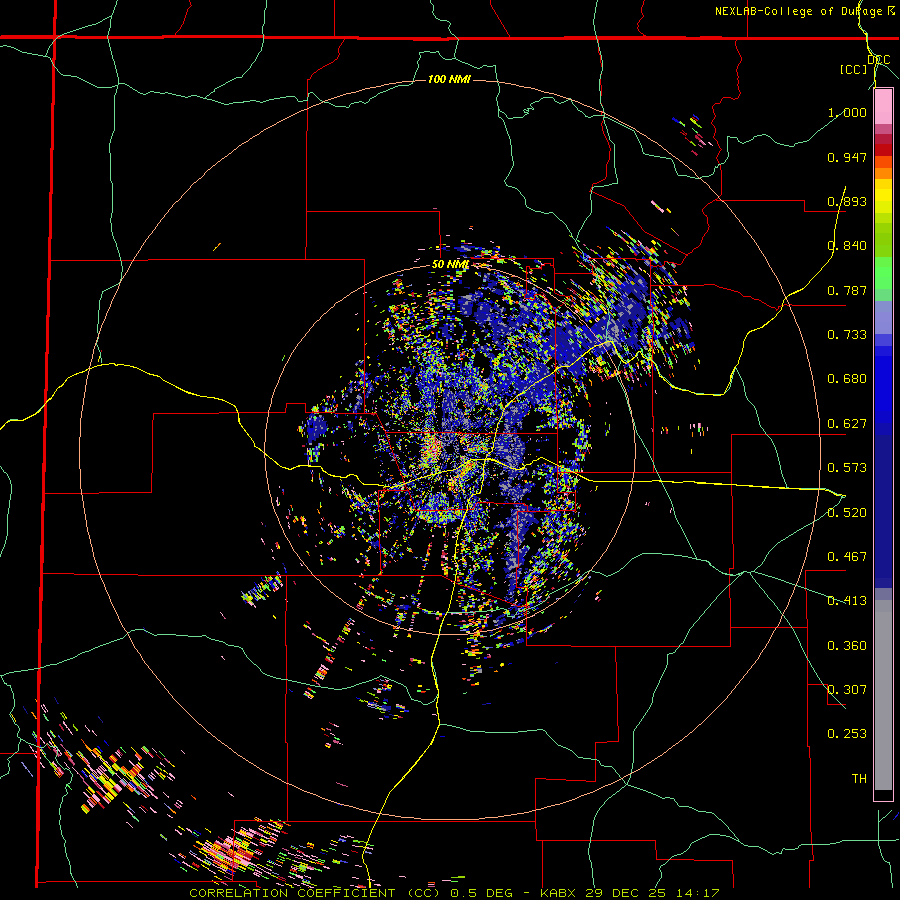Click the 0.573 scale value

(x=847, y=468)
